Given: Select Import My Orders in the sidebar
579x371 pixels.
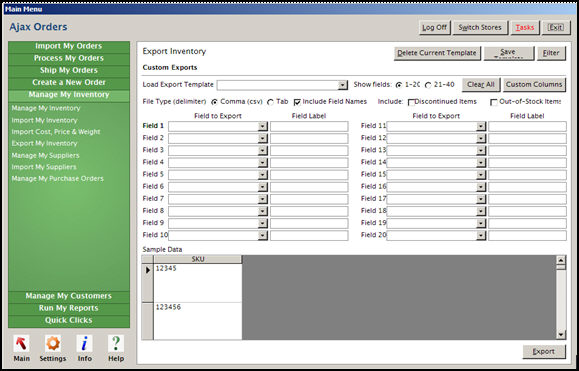Looking at the screenshot, I should (69, 46).
